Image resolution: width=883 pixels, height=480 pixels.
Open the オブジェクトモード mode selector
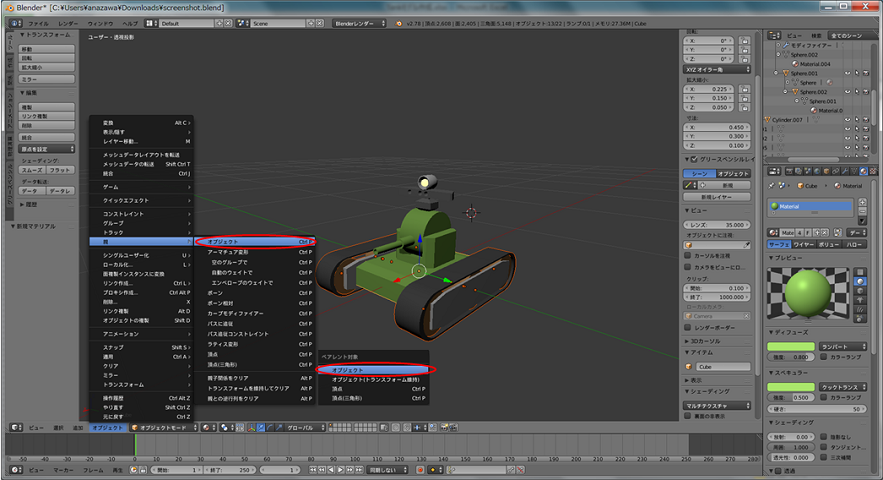tap(166, 427)
